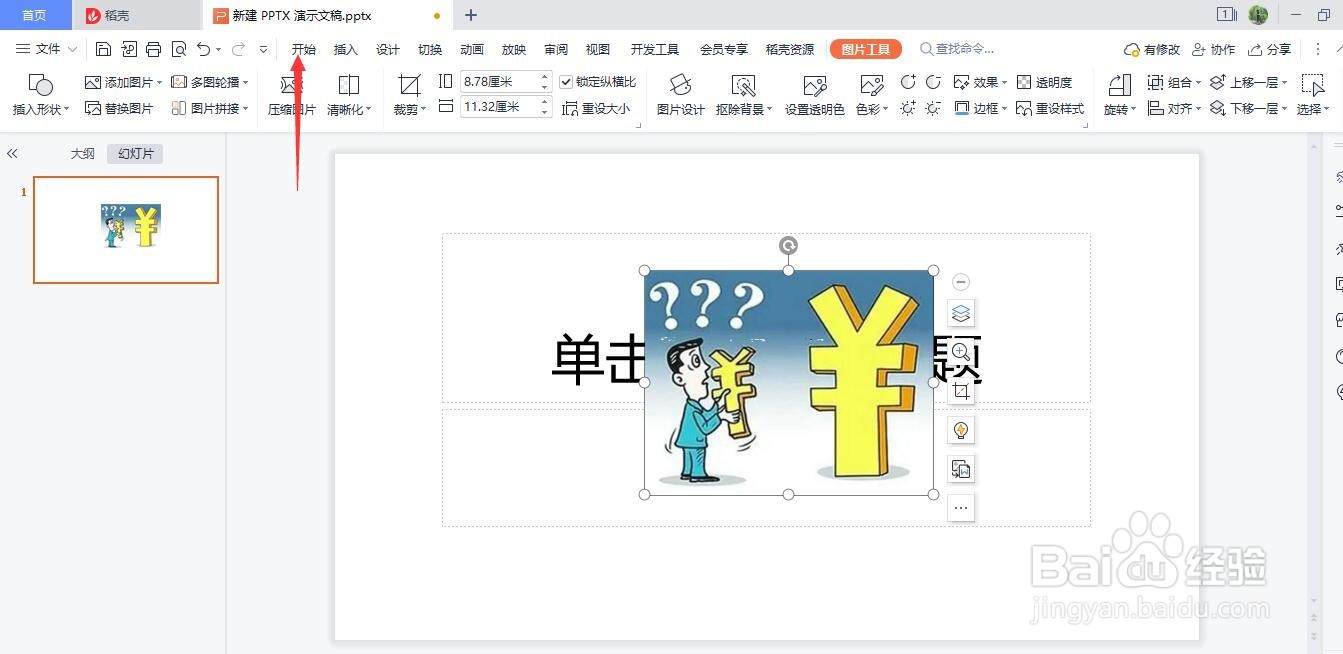Screen dimensions: 1343x654
Task: Click the Print icon in quick access toolbar
Action: point(153,49)
